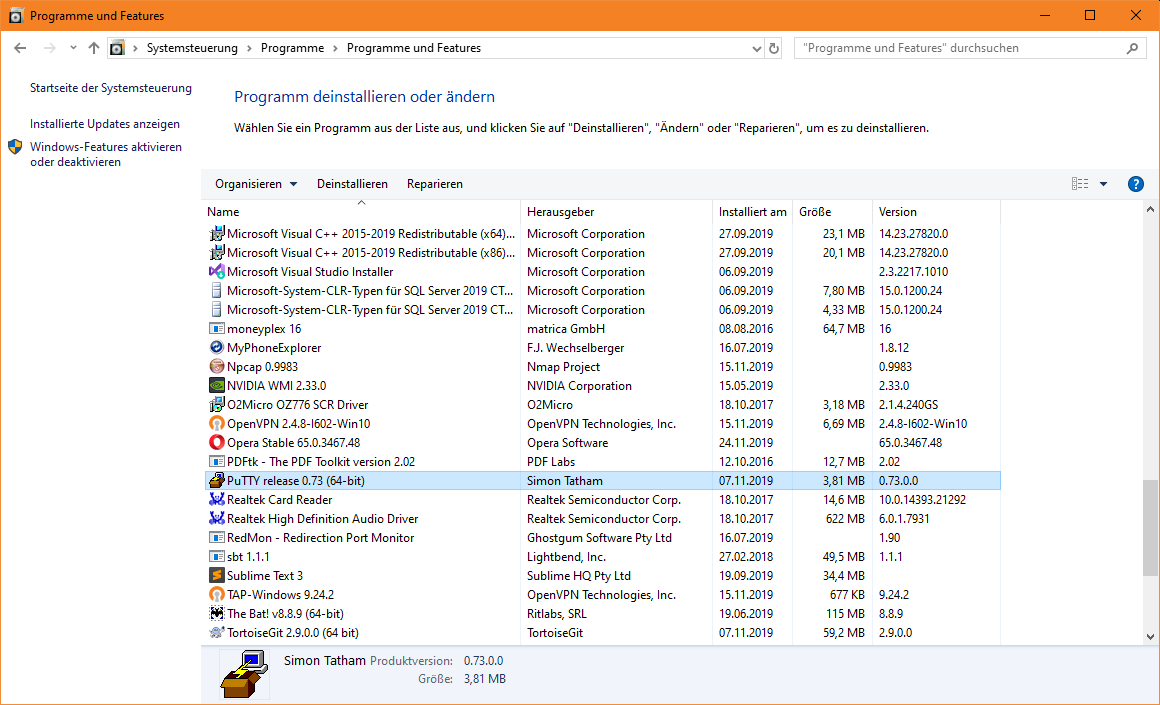Click the refresh icon beside the address bar
The image size is (1160, 705).
[773, 47]
